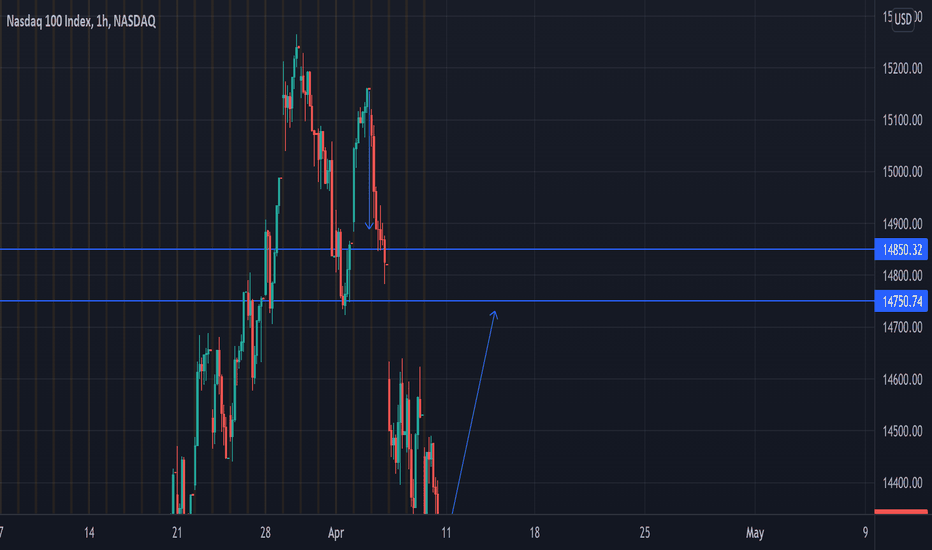Click the 15100.00 price axis label

coord(902,120)
